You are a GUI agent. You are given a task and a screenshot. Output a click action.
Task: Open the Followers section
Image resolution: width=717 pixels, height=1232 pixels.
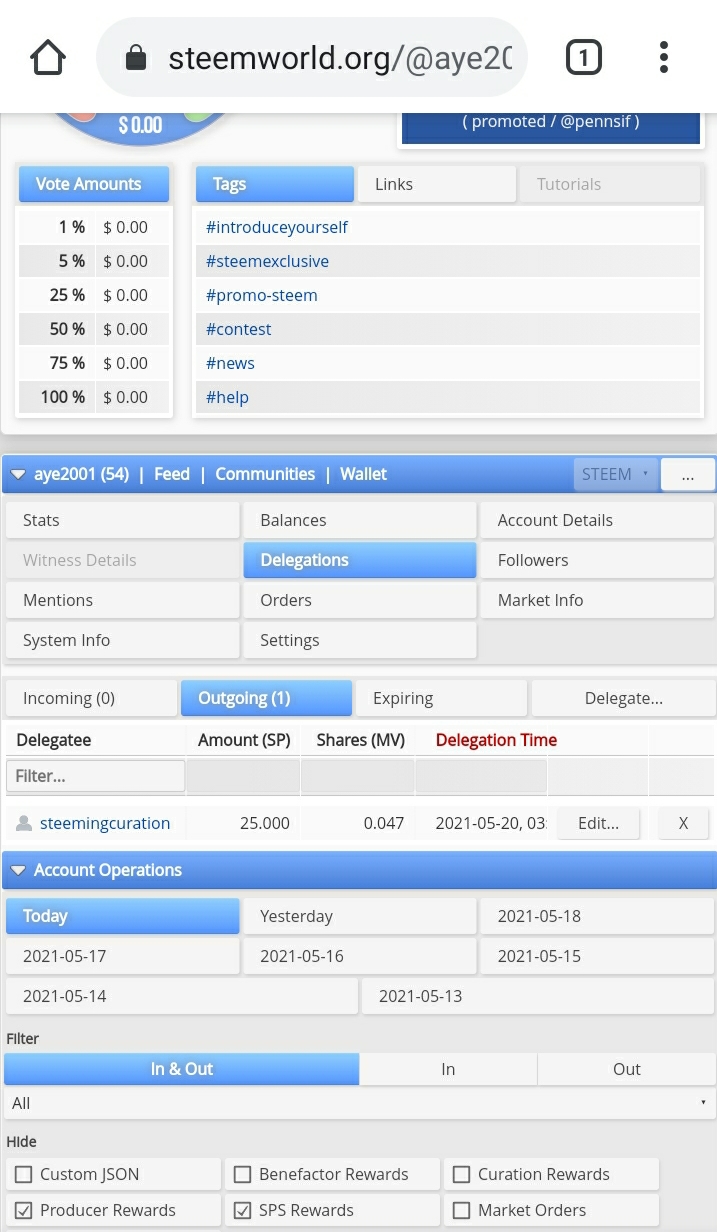pyautogui.click(x=597, y=560)
